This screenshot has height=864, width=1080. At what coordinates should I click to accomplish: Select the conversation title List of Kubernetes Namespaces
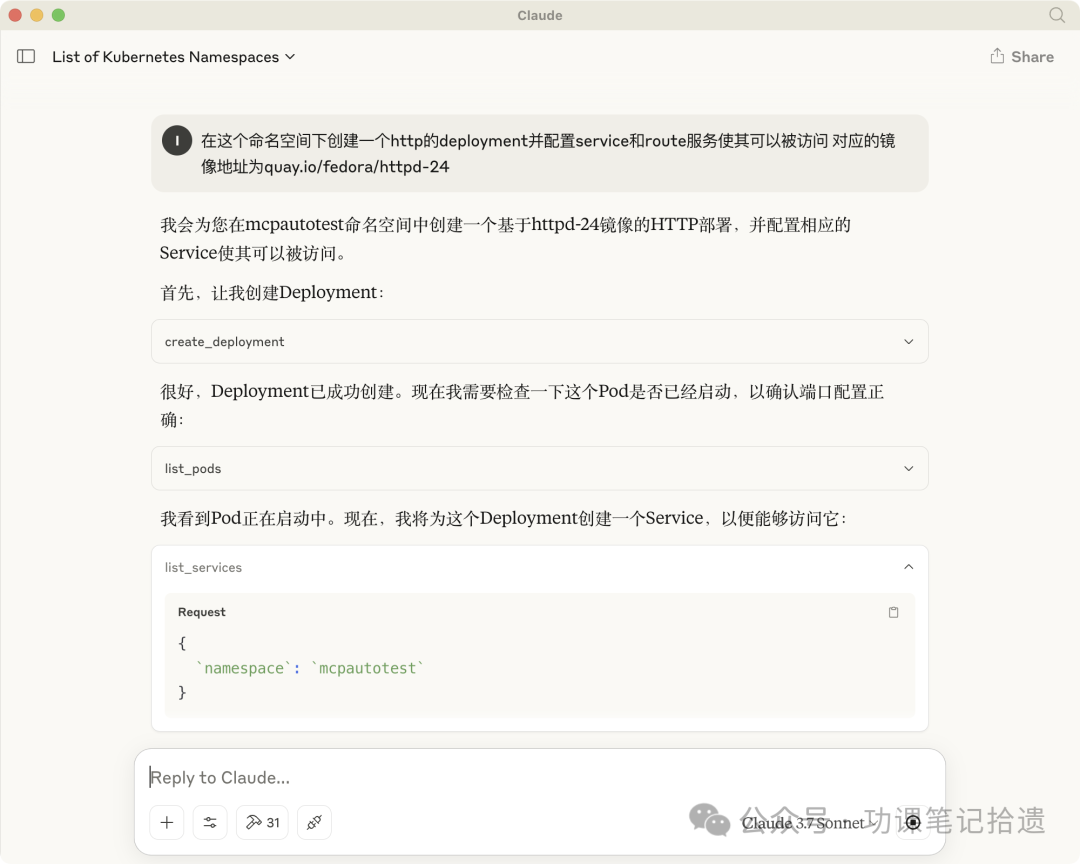pos(165,57)
